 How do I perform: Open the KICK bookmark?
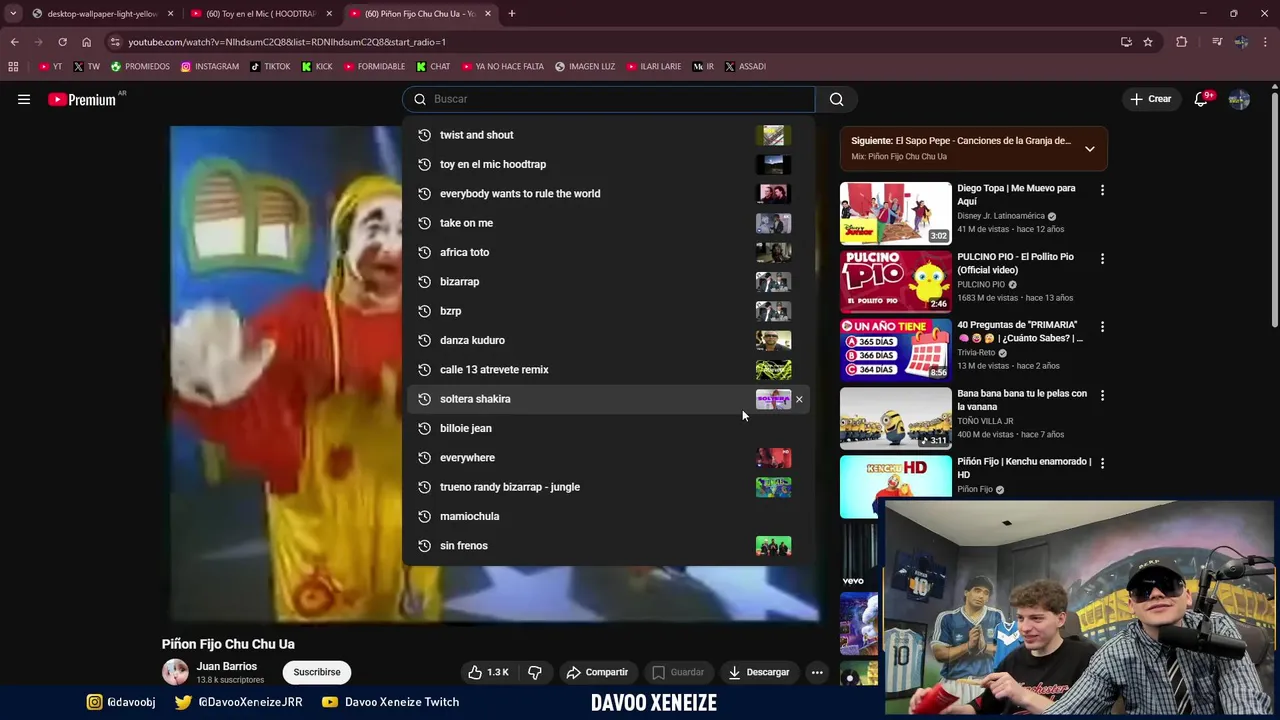point(317,66)
